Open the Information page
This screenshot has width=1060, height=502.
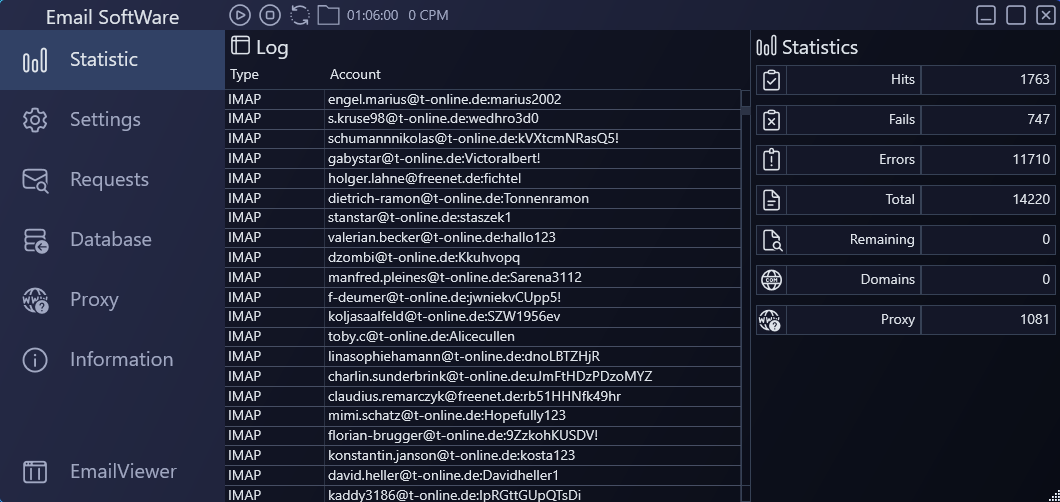pyautogui.click(x=121, y=360)
